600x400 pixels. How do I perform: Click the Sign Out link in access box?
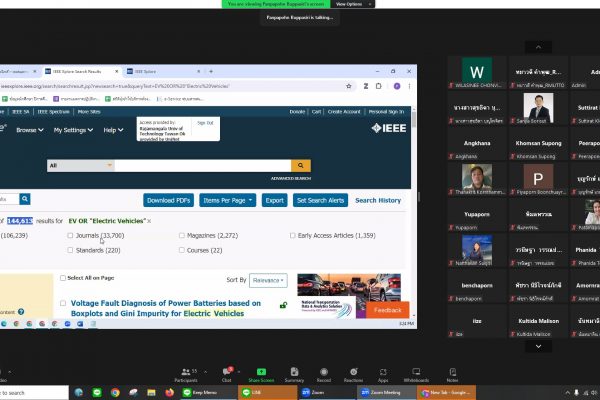(x=205, y=123)
